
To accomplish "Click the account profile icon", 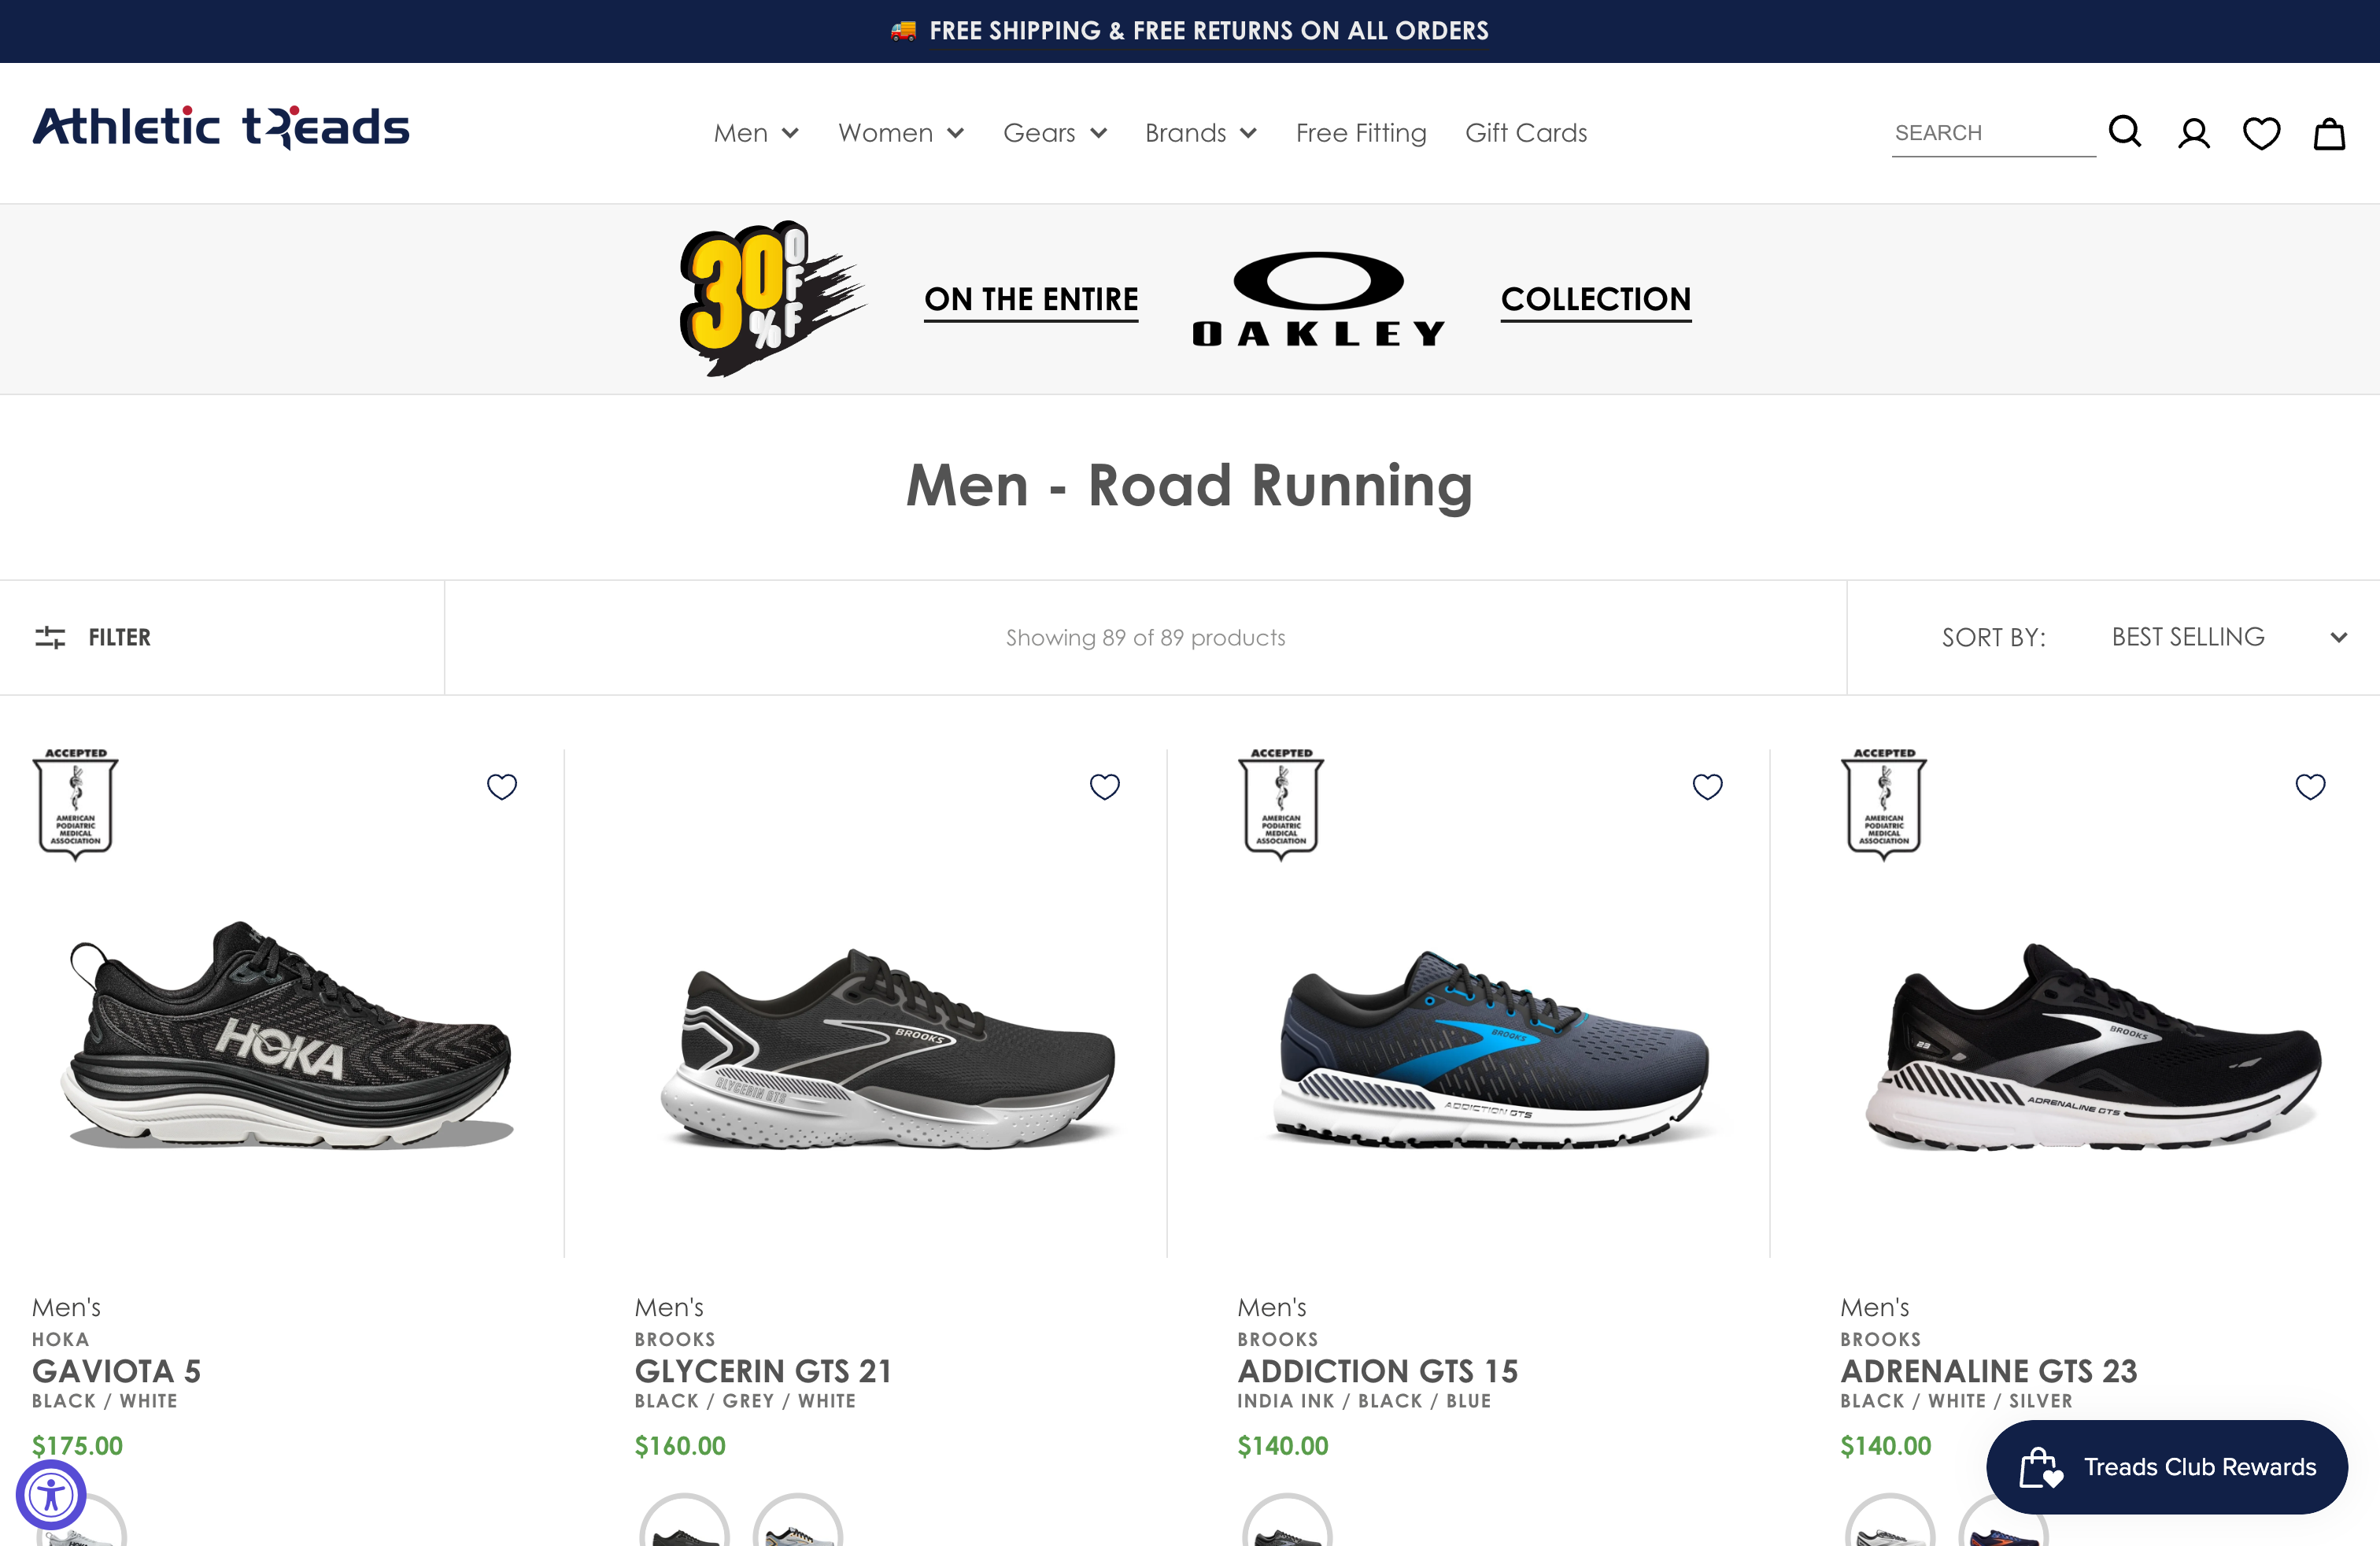I will (x=2193, y=132).
